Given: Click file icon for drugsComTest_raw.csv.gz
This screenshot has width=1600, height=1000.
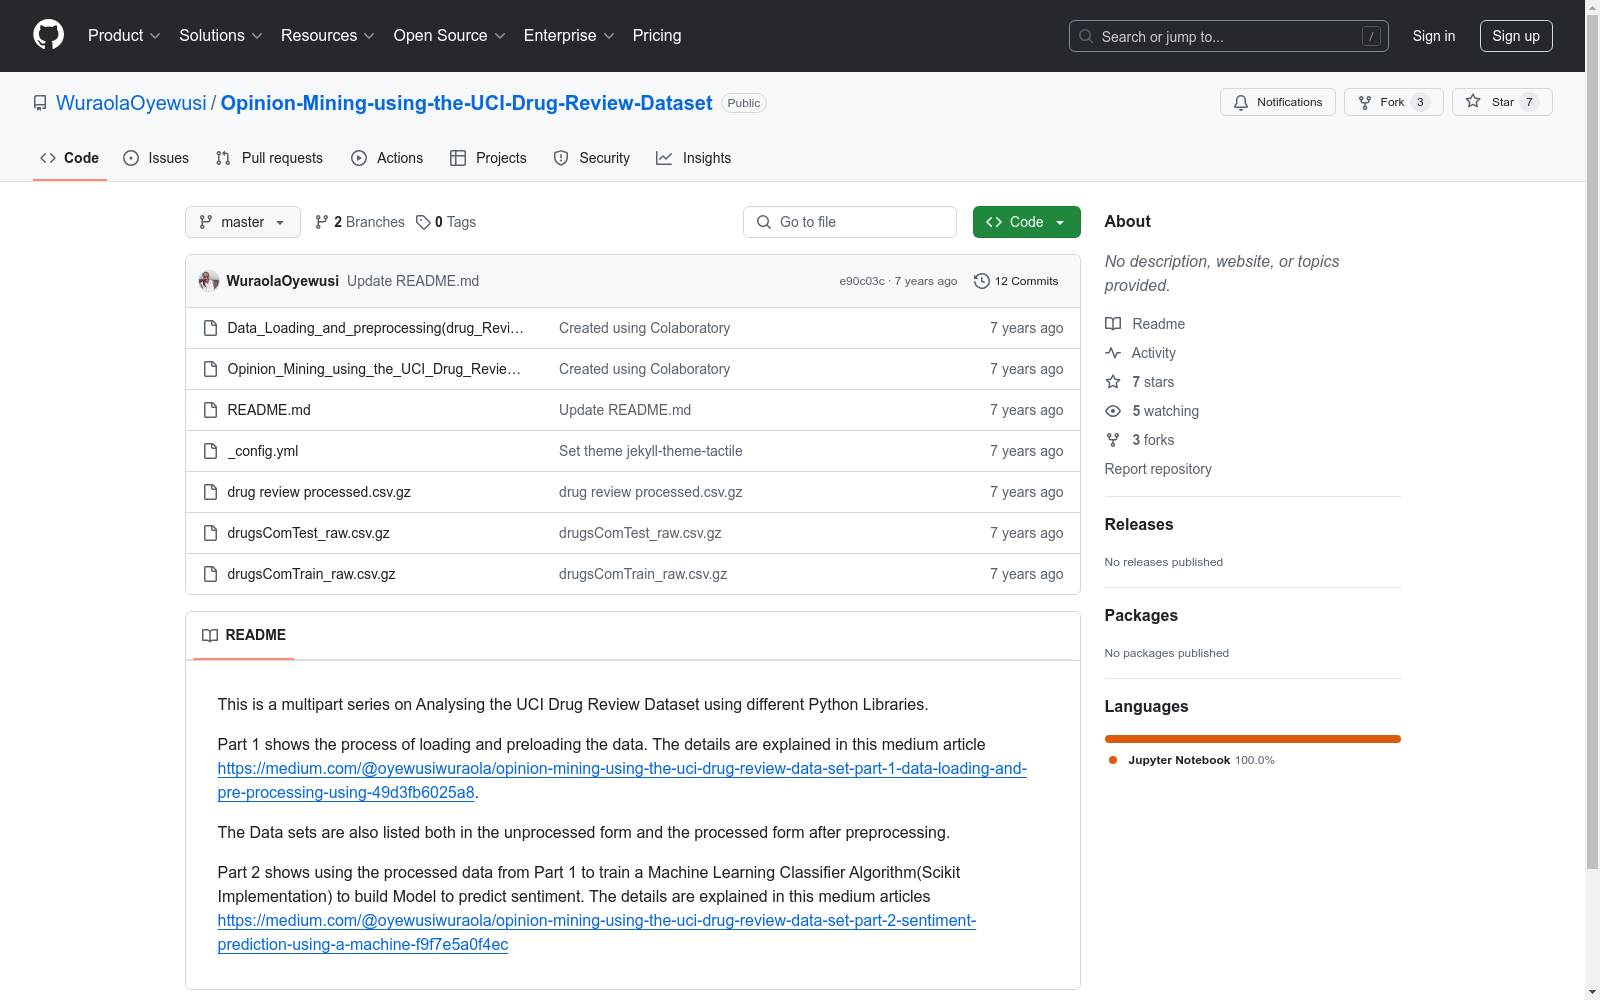Looking at the screenshot, I should (210, 533).
